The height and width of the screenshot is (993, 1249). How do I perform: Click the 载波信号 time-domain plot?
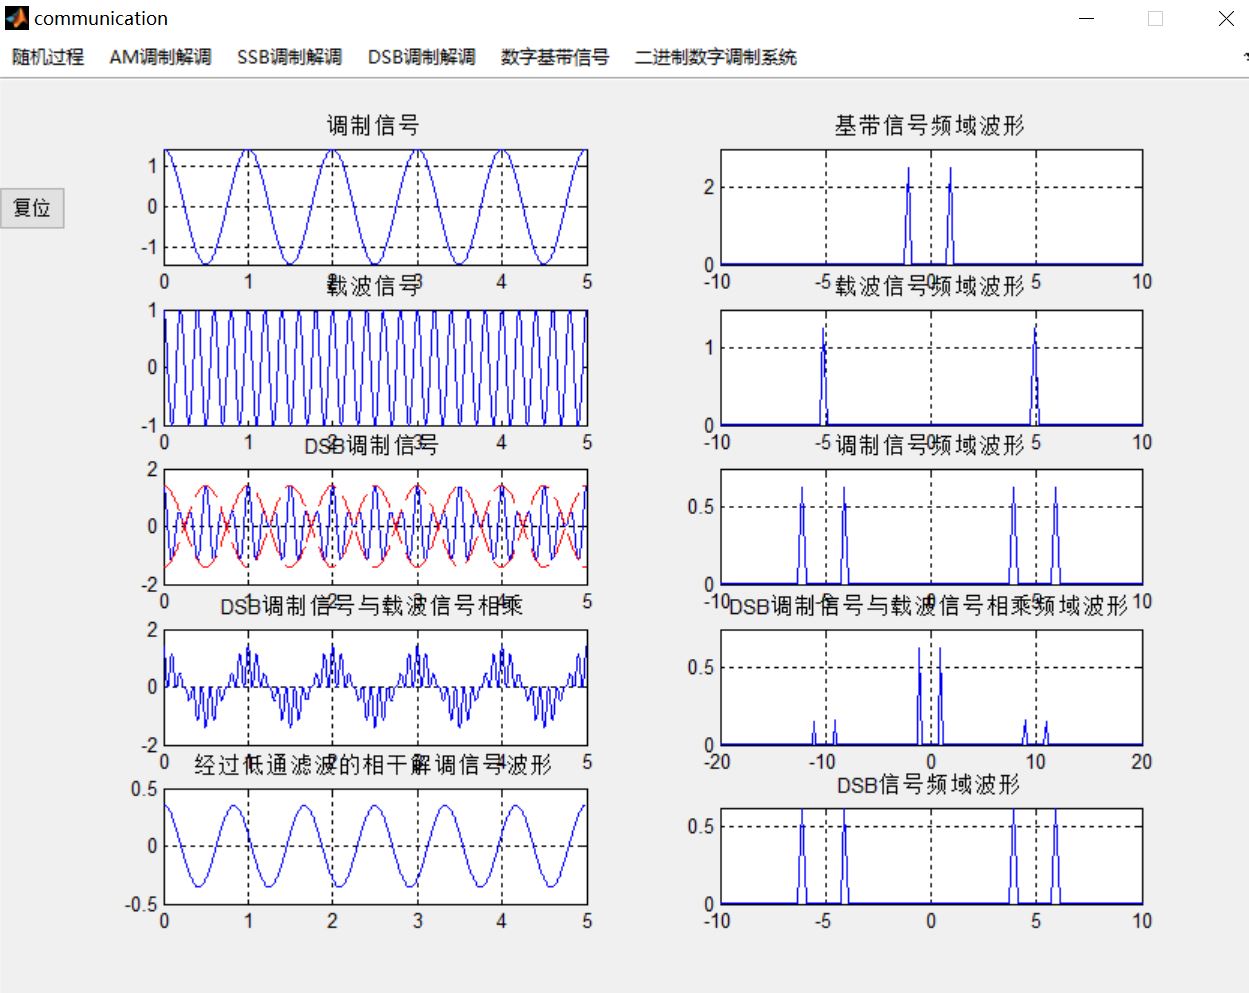(x=375, y=367)
